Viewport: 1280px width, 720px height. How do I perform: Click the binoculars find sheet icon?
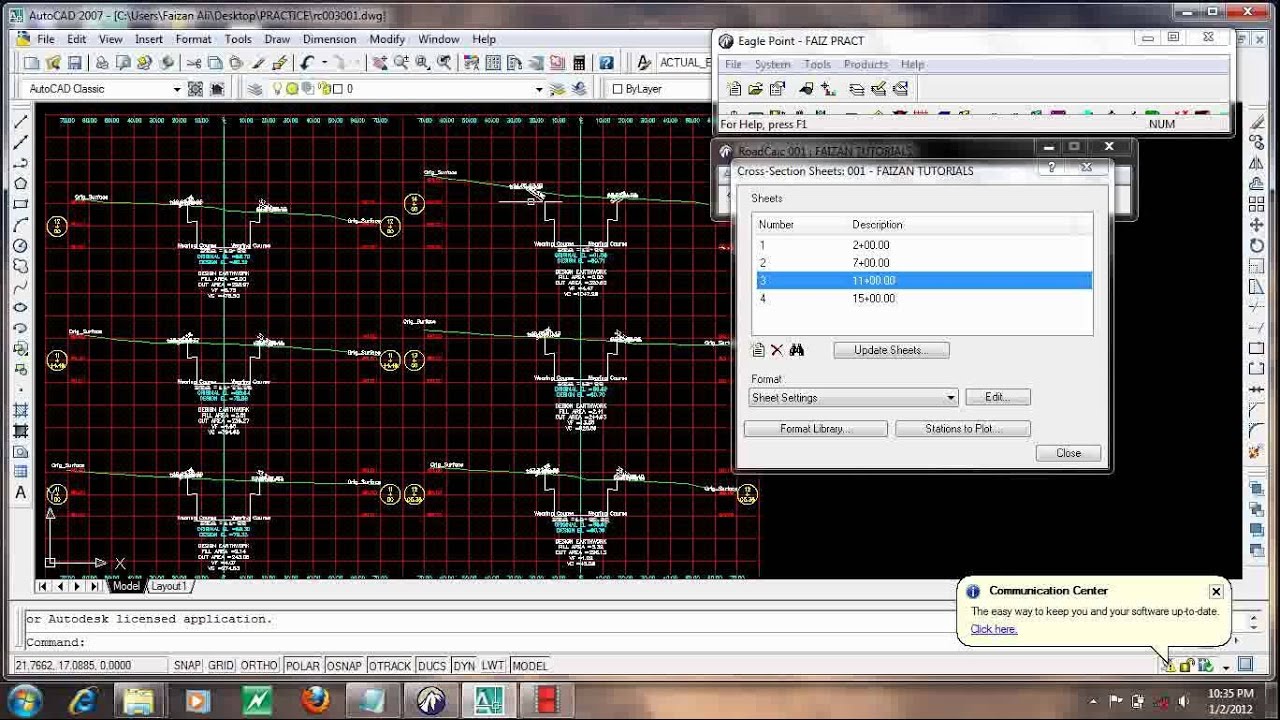797,350
